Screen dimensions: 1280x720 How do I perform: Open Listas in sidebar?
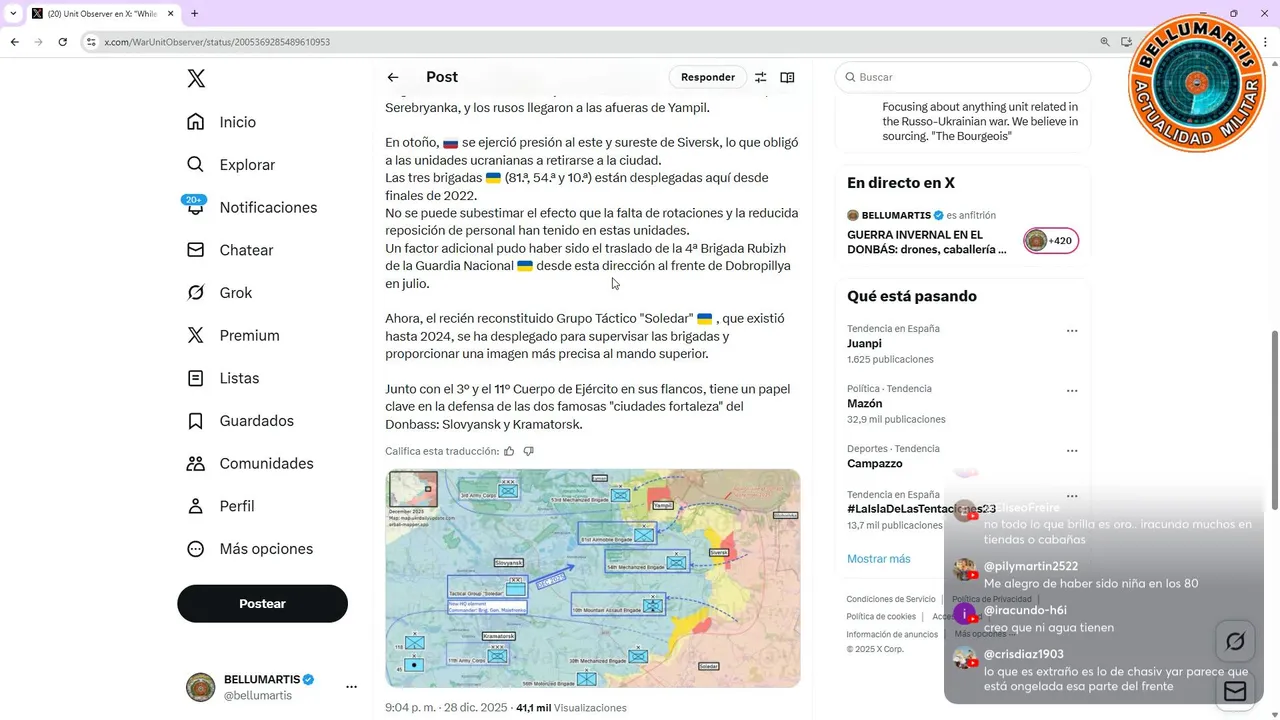(x=223, y=378)
